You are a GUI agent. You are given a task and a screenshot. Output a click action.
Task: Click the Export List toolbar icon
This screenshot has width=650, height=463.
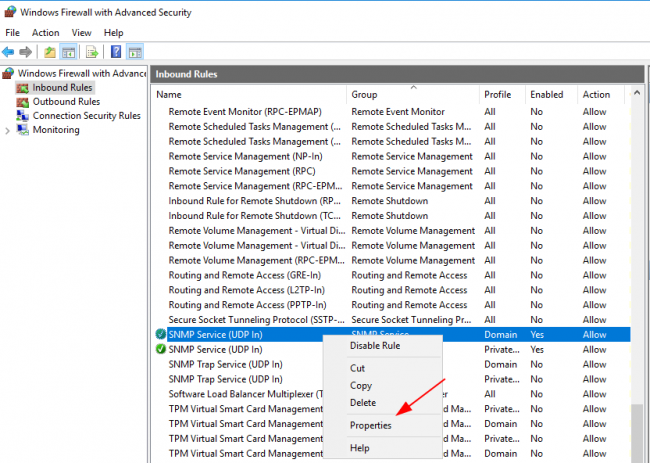click(x=92, y=52)
